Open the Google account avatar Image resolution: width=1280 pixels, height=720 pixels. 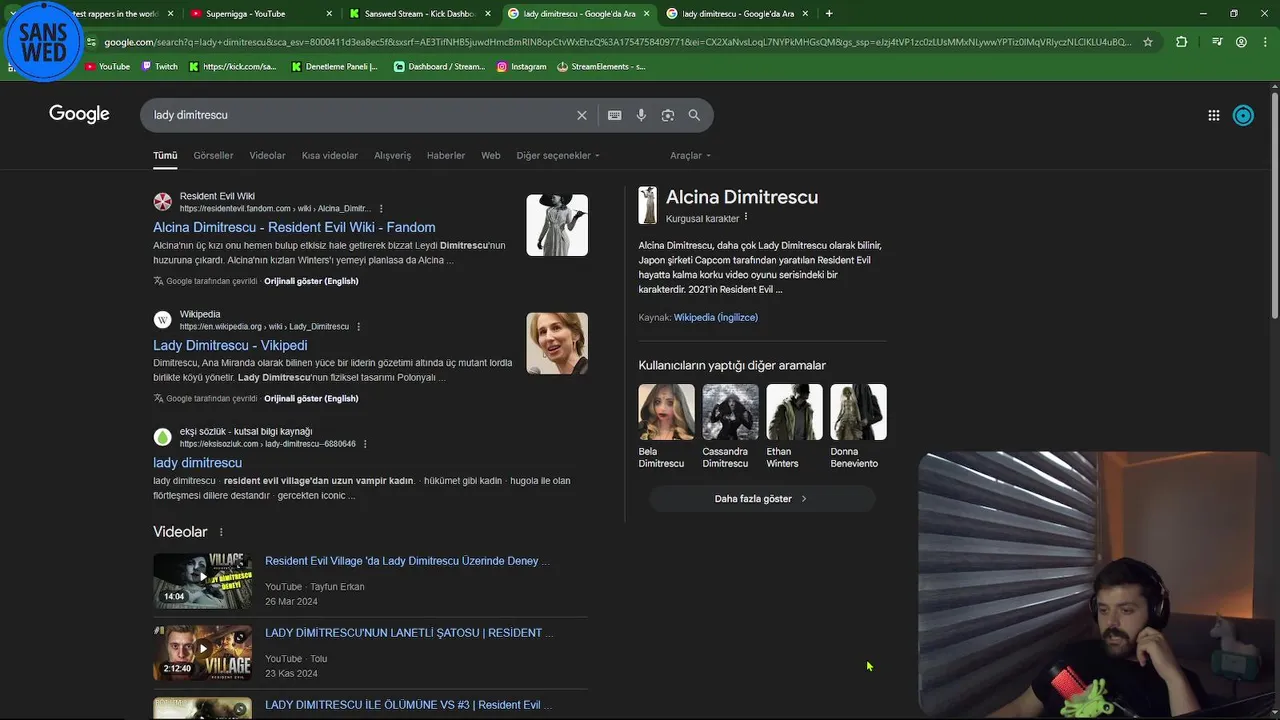coord(1243,115)
